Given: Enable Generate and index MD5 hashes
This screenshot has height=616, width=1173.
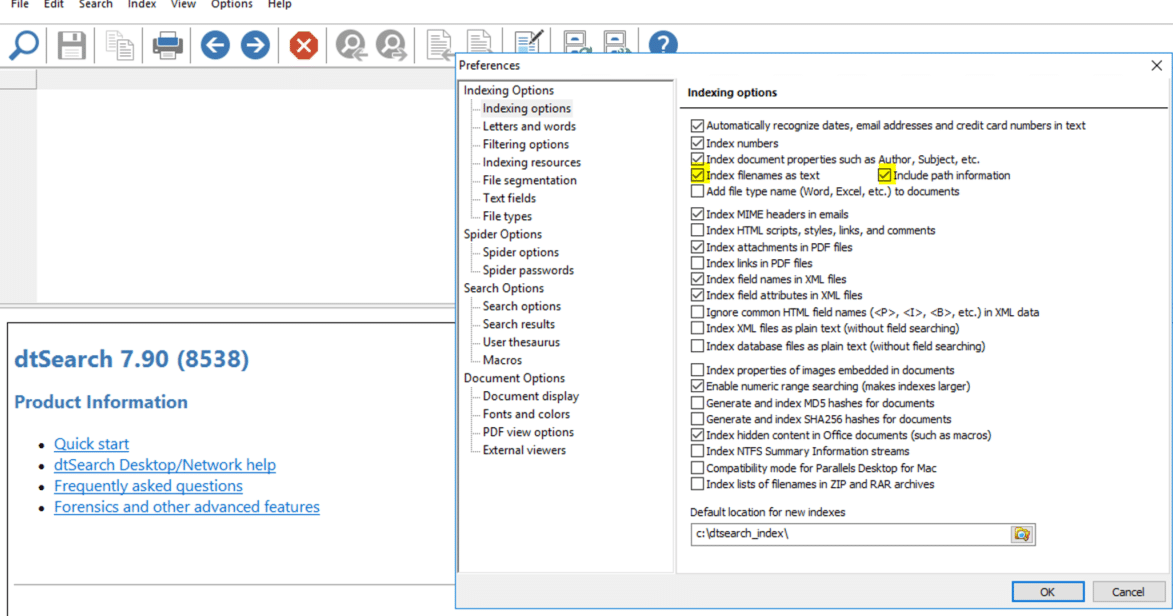Looking at the screenshot, I should 697,403.
